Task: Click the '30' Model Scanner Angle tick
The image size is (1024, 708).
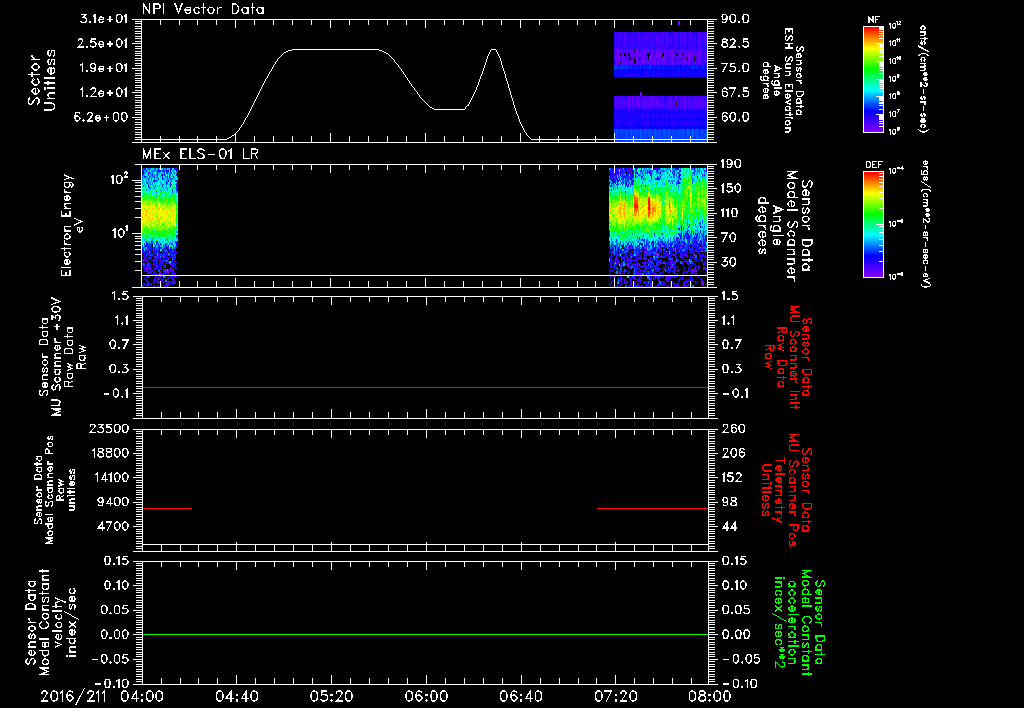Action: click(728, 262)
